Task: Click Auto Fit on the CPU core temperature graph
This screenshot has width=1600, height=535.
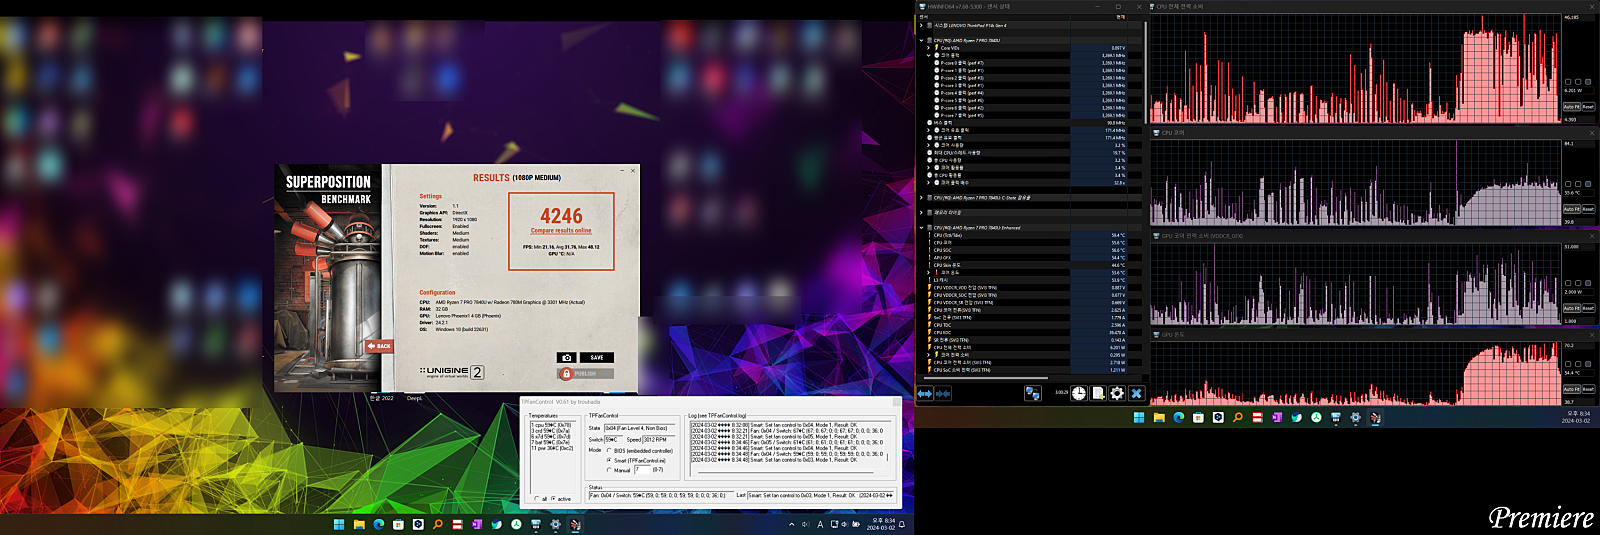Action: coord(1571,209)
